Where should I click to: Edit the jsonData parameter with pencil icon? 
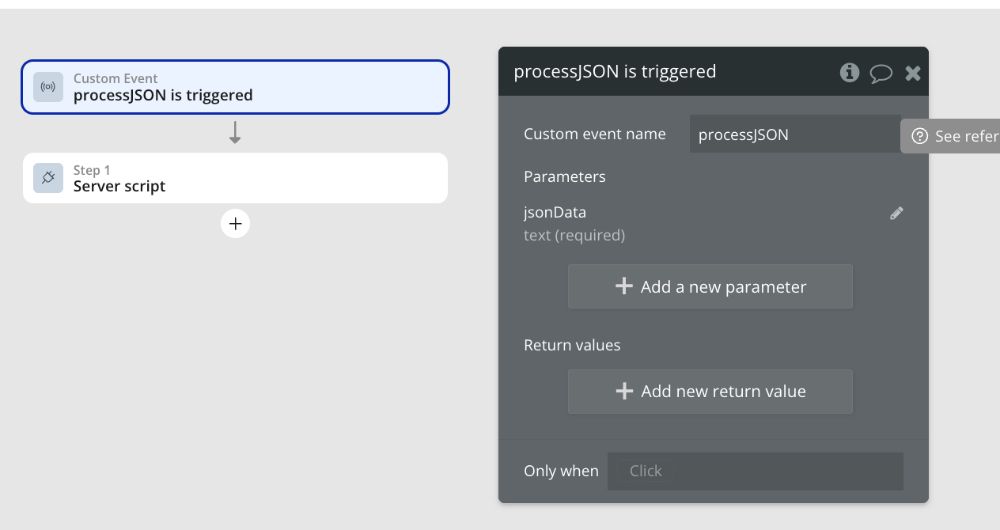pyautogui.click(x=897, y=213)
